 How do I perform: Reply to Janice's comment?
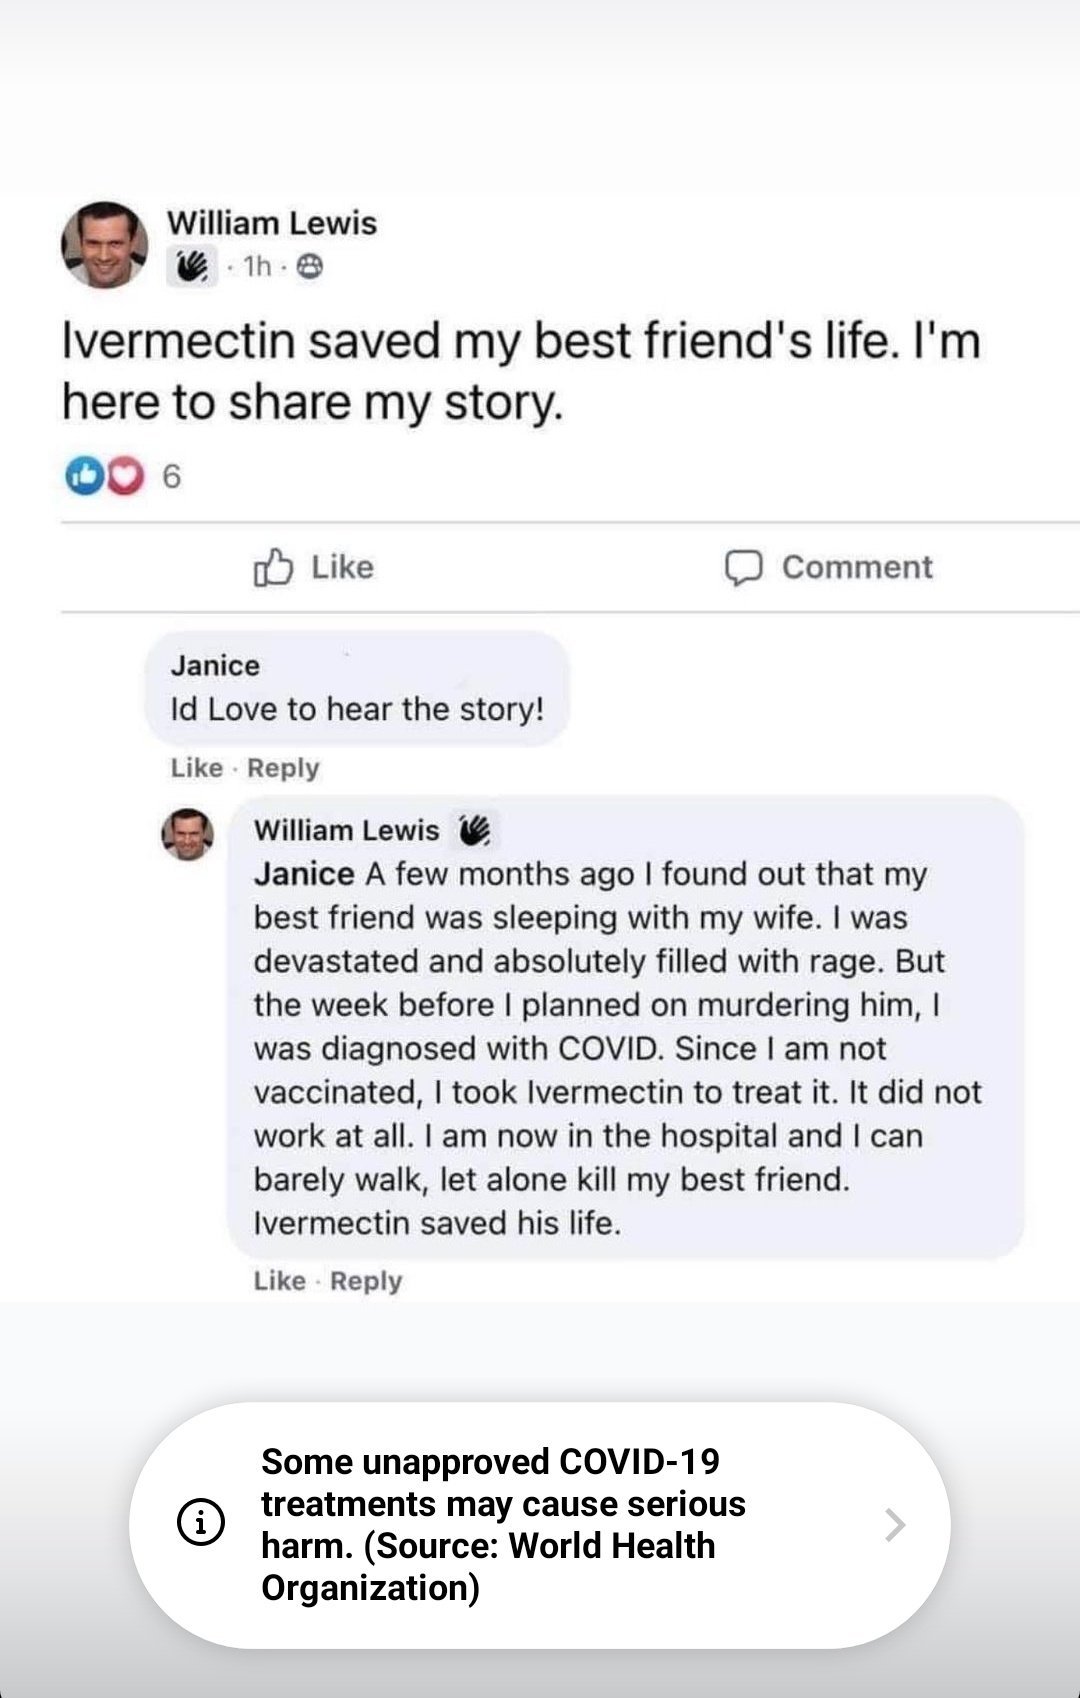pyautogui.click(x=283, y=768)
